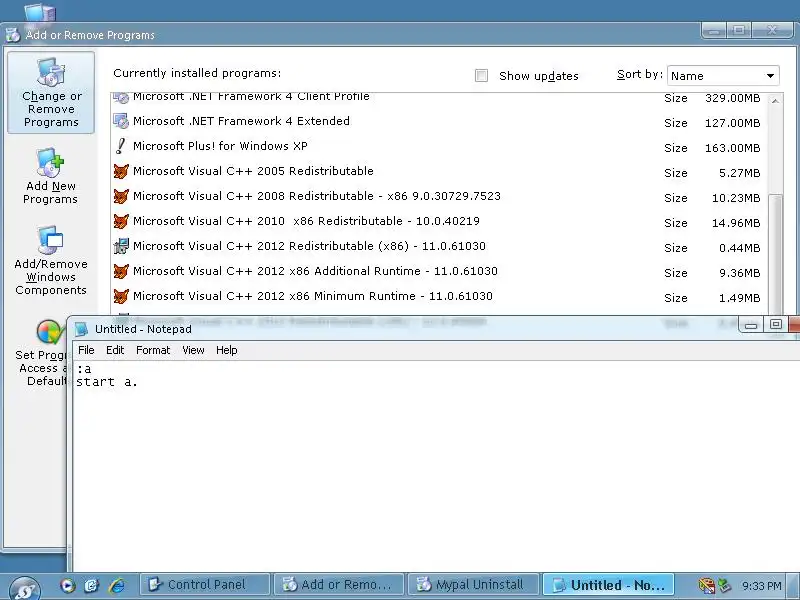This screenshot has width=800, height=600.
Task: Click the 1.49MB size value
Action: 740,298
